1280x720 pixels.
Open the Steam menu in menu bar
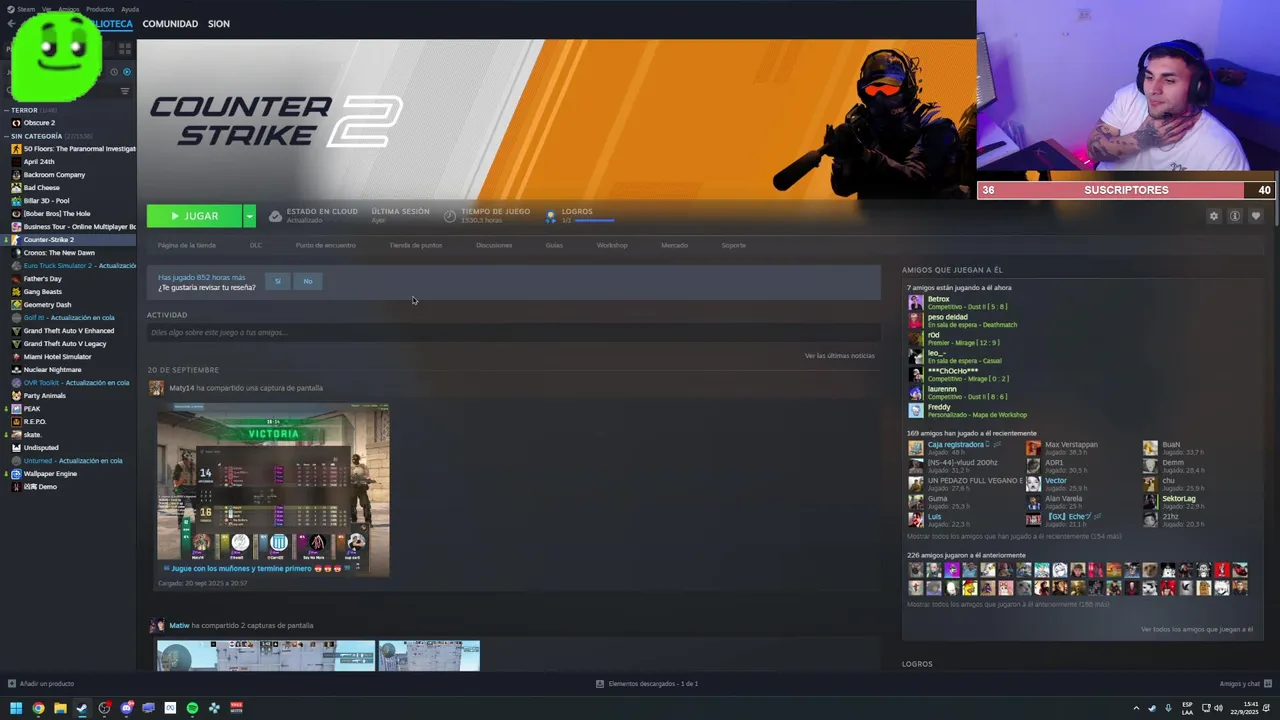(26, 9)
